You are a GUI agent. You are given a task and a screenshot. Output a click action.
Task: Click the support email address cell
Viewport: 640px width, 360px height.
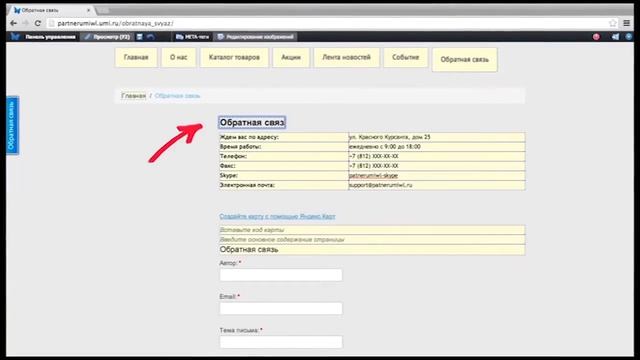tap(437, 185)
